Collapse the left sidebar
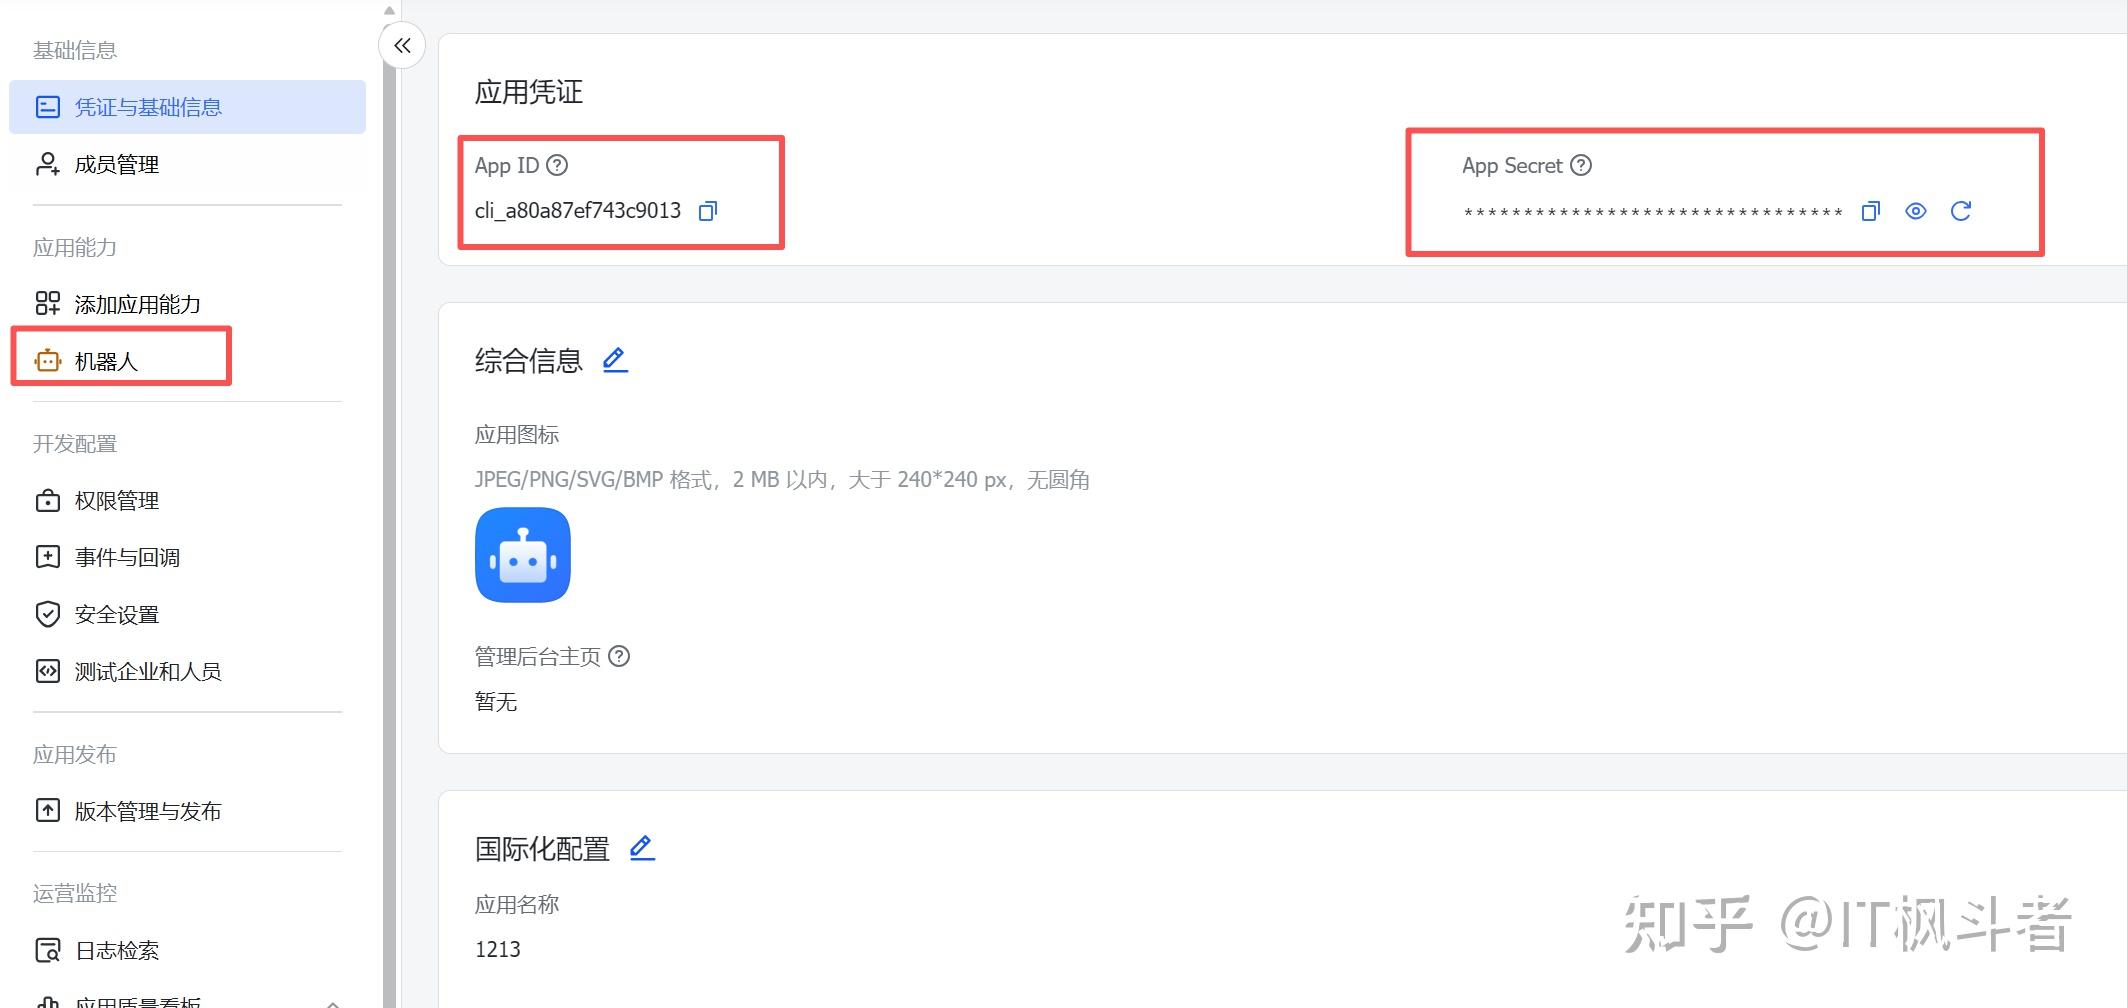2127x1008 pixels. point(402,46)
